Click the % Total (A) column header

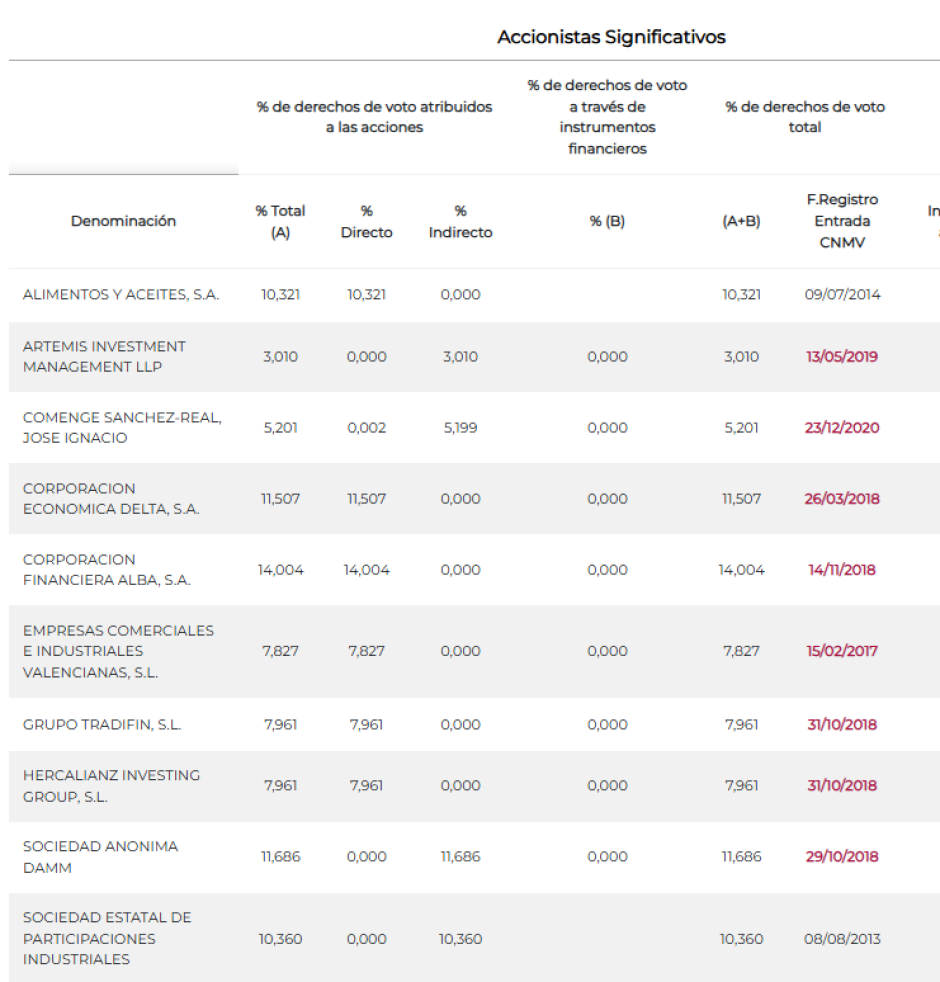coord(280,222)
